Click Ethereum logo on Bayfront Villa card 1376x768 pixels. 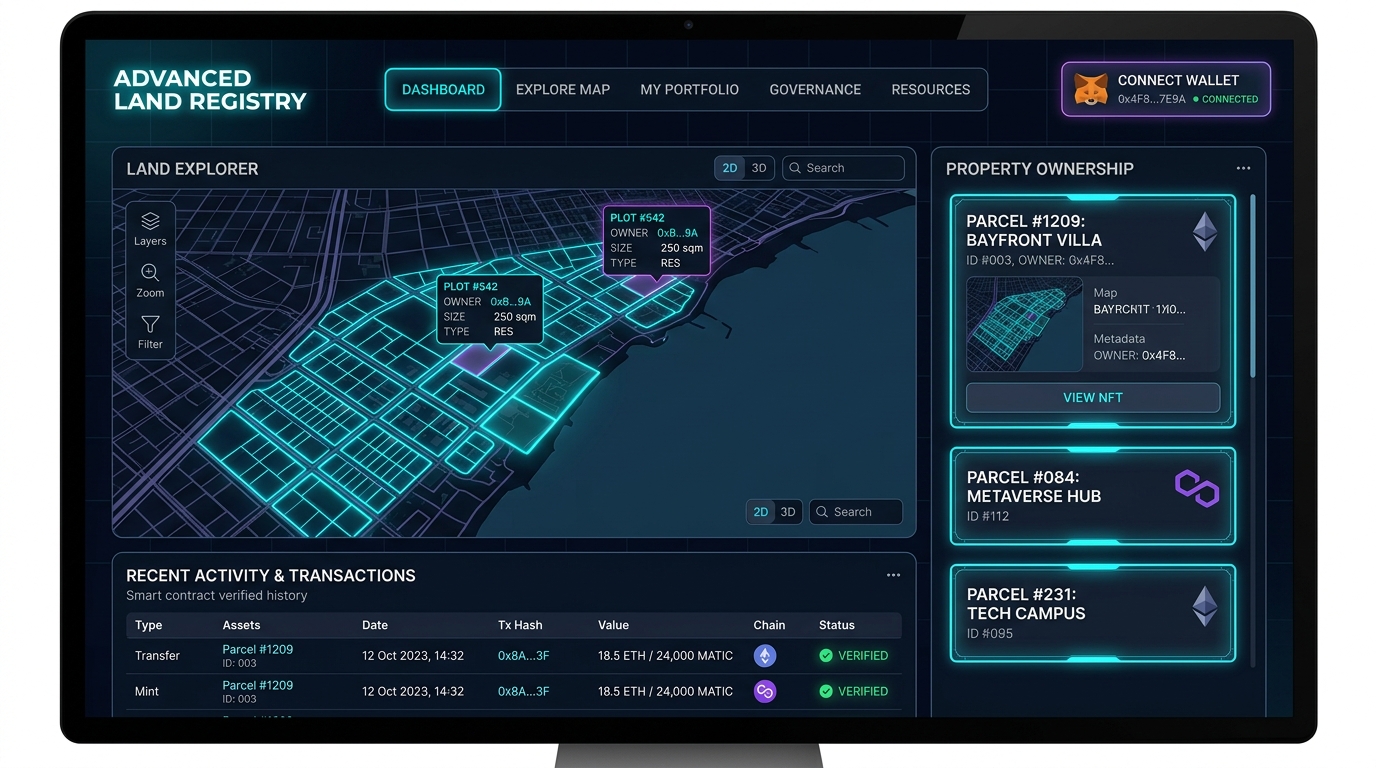point(1205,232)
